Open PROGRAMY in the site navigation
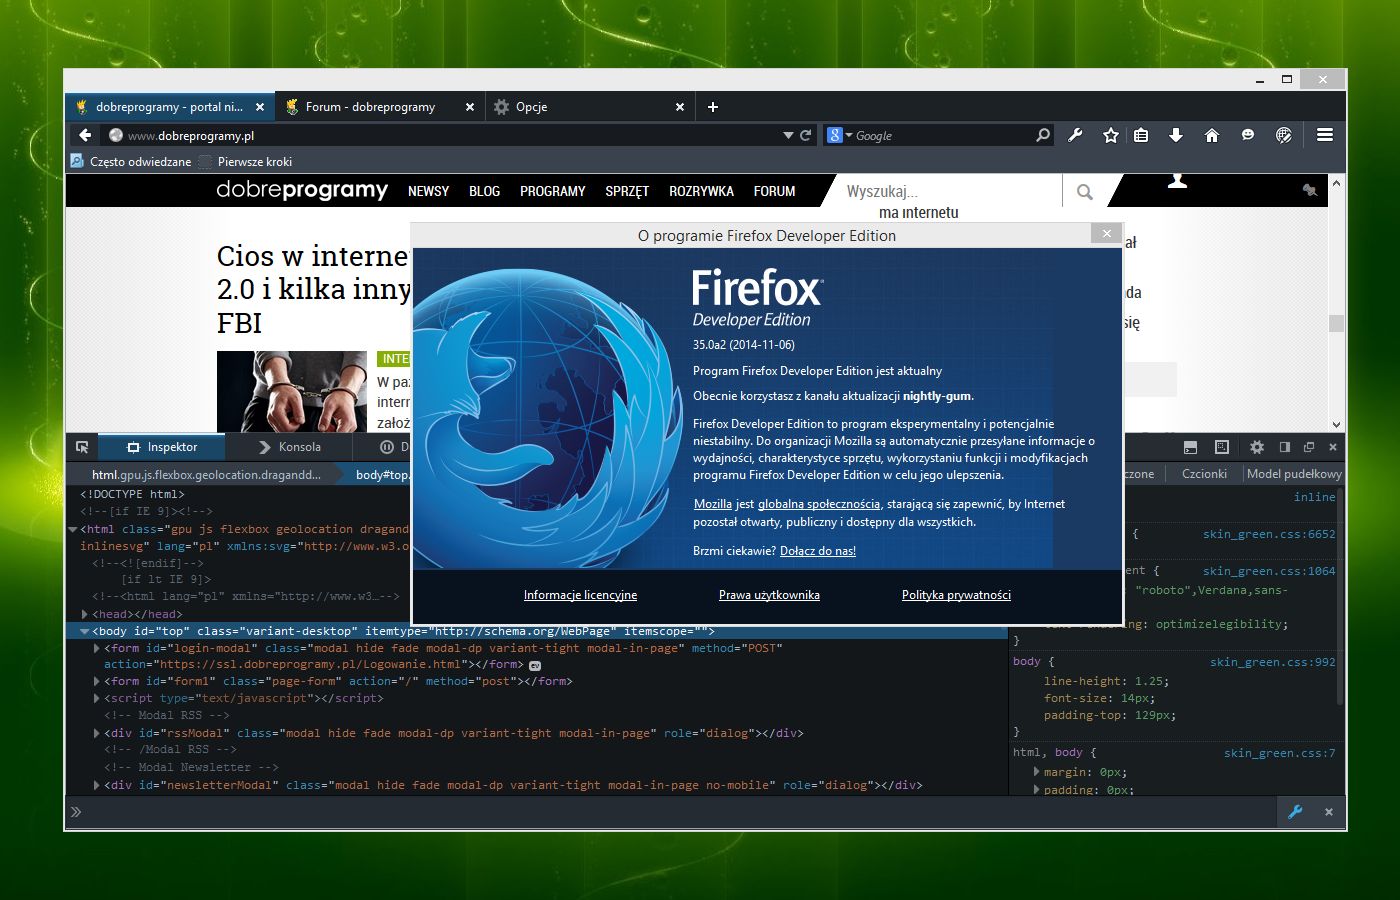The height and width of the screenshot is (900, 1400). pos(552,191)
